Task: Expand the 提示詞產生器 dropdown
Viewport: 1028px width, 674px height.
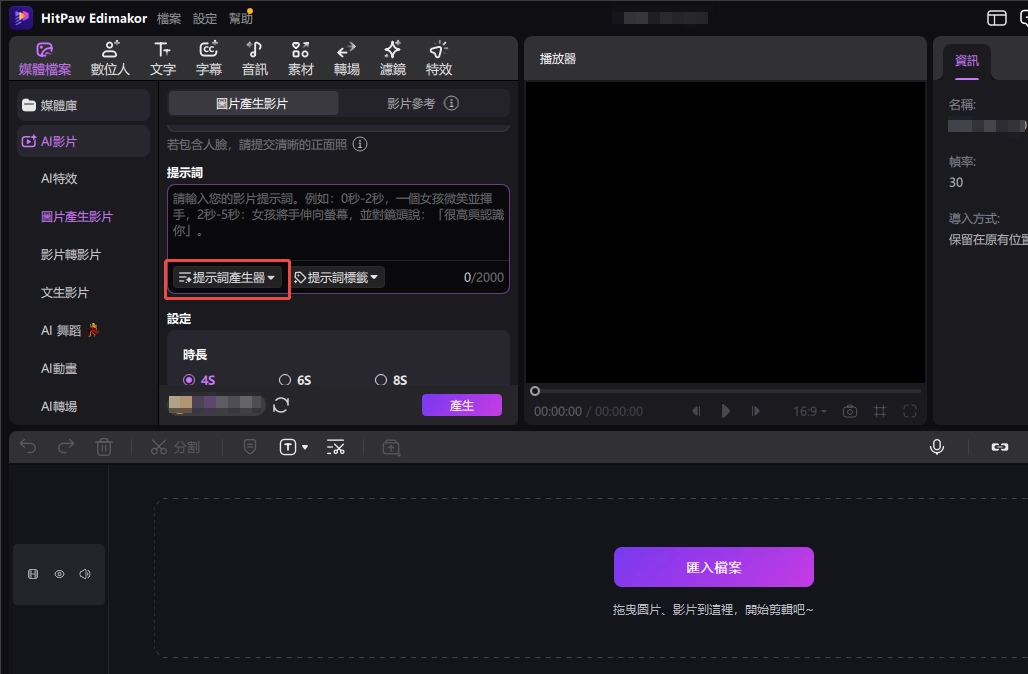Action: (226, 277)
